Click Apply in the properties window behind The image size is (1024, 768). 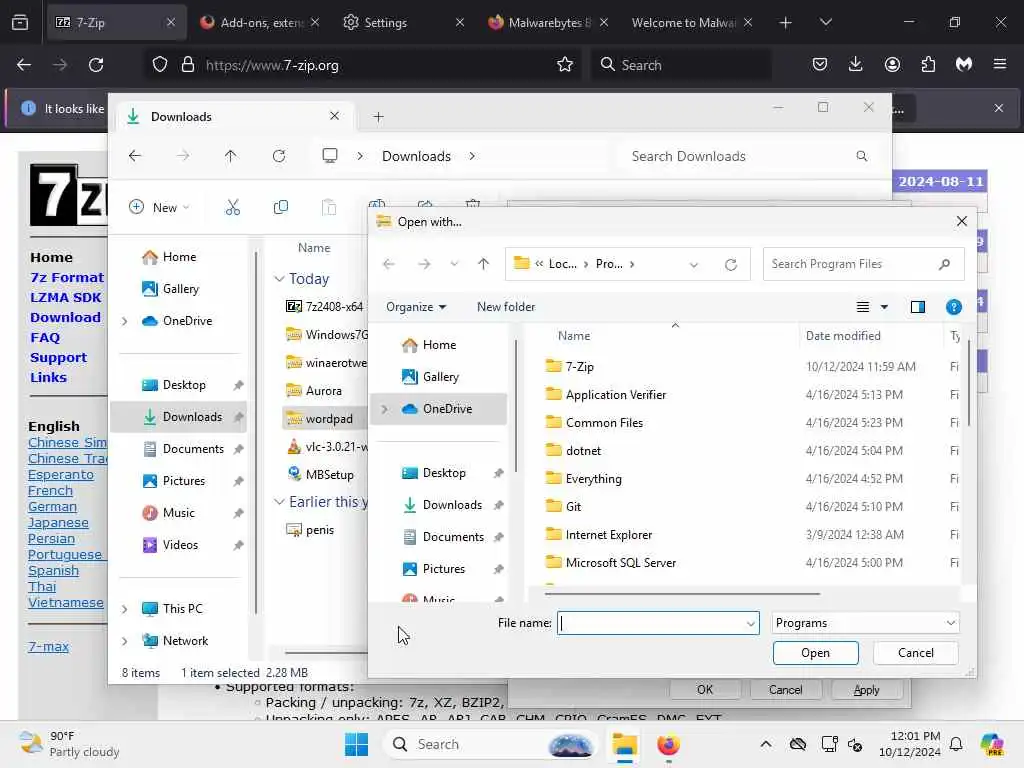click(867, 690)
